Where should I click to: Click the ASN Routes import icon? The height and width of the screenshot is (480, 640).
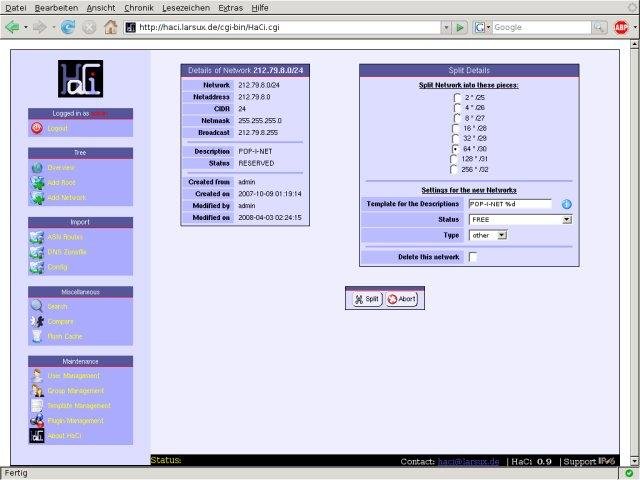coord(37,237)
